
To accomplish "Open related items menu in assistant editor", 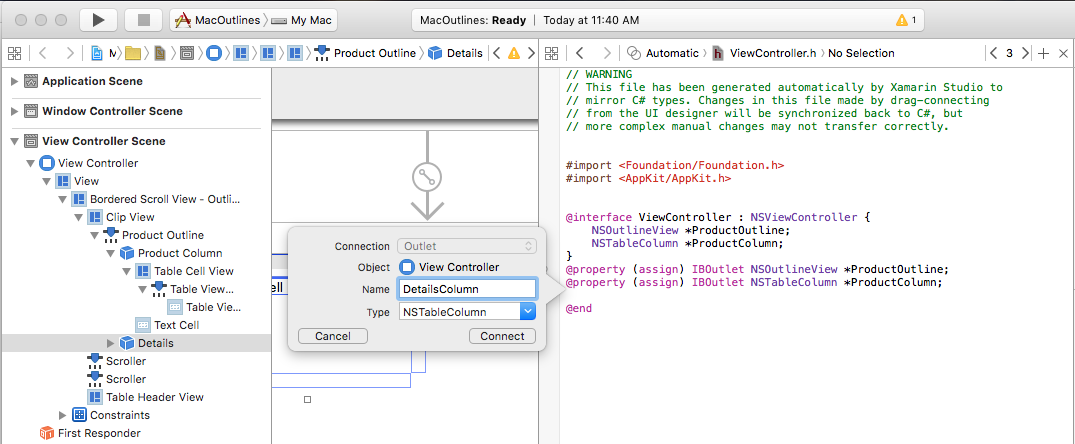I will [x=551, y=53].
